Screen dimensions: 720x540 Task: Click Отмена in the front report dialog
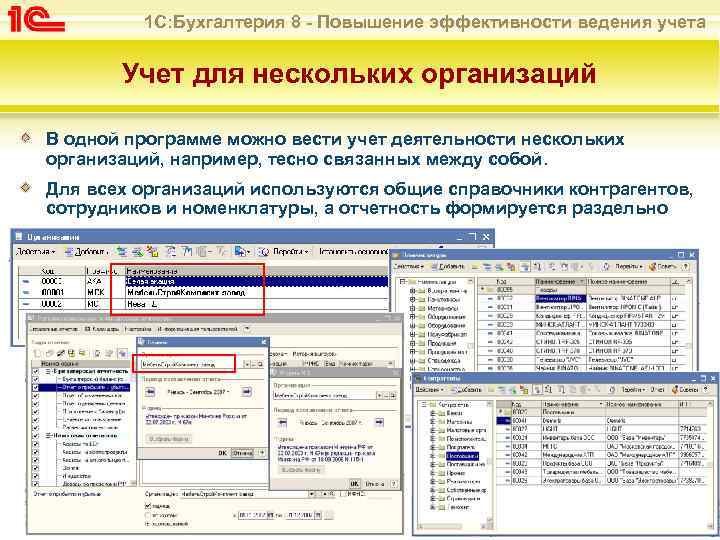[x=242, y=453]
